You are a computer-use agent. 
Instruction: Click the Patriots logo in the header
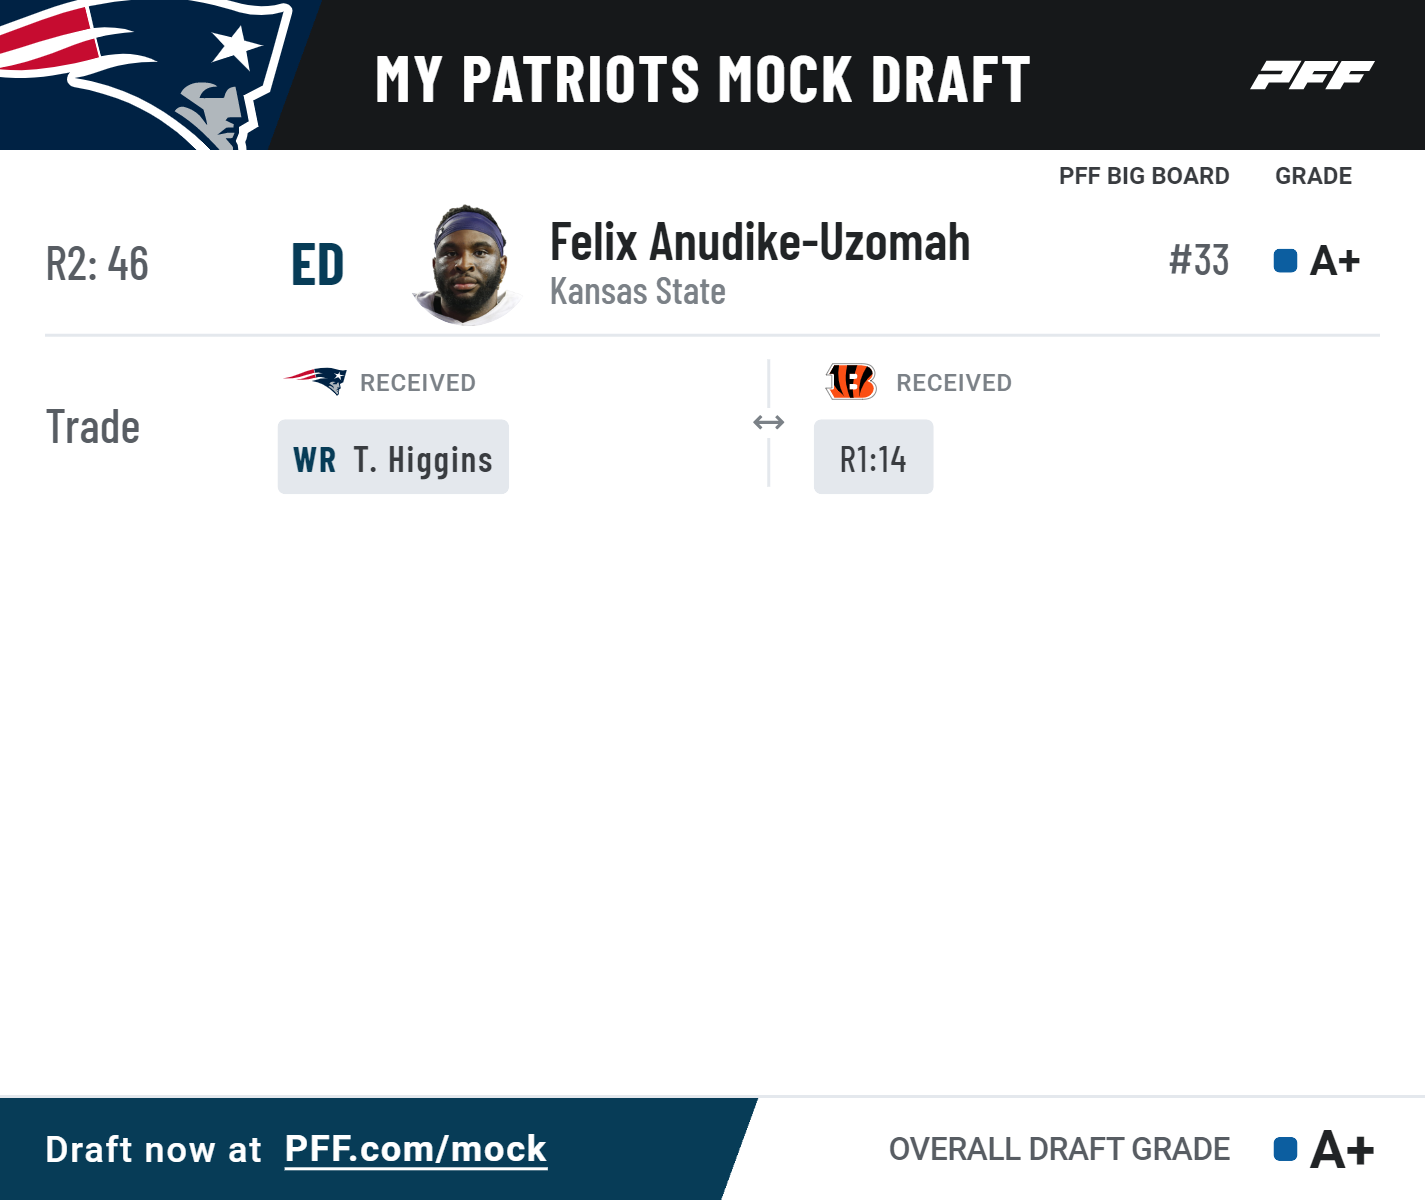click(140, 74)
